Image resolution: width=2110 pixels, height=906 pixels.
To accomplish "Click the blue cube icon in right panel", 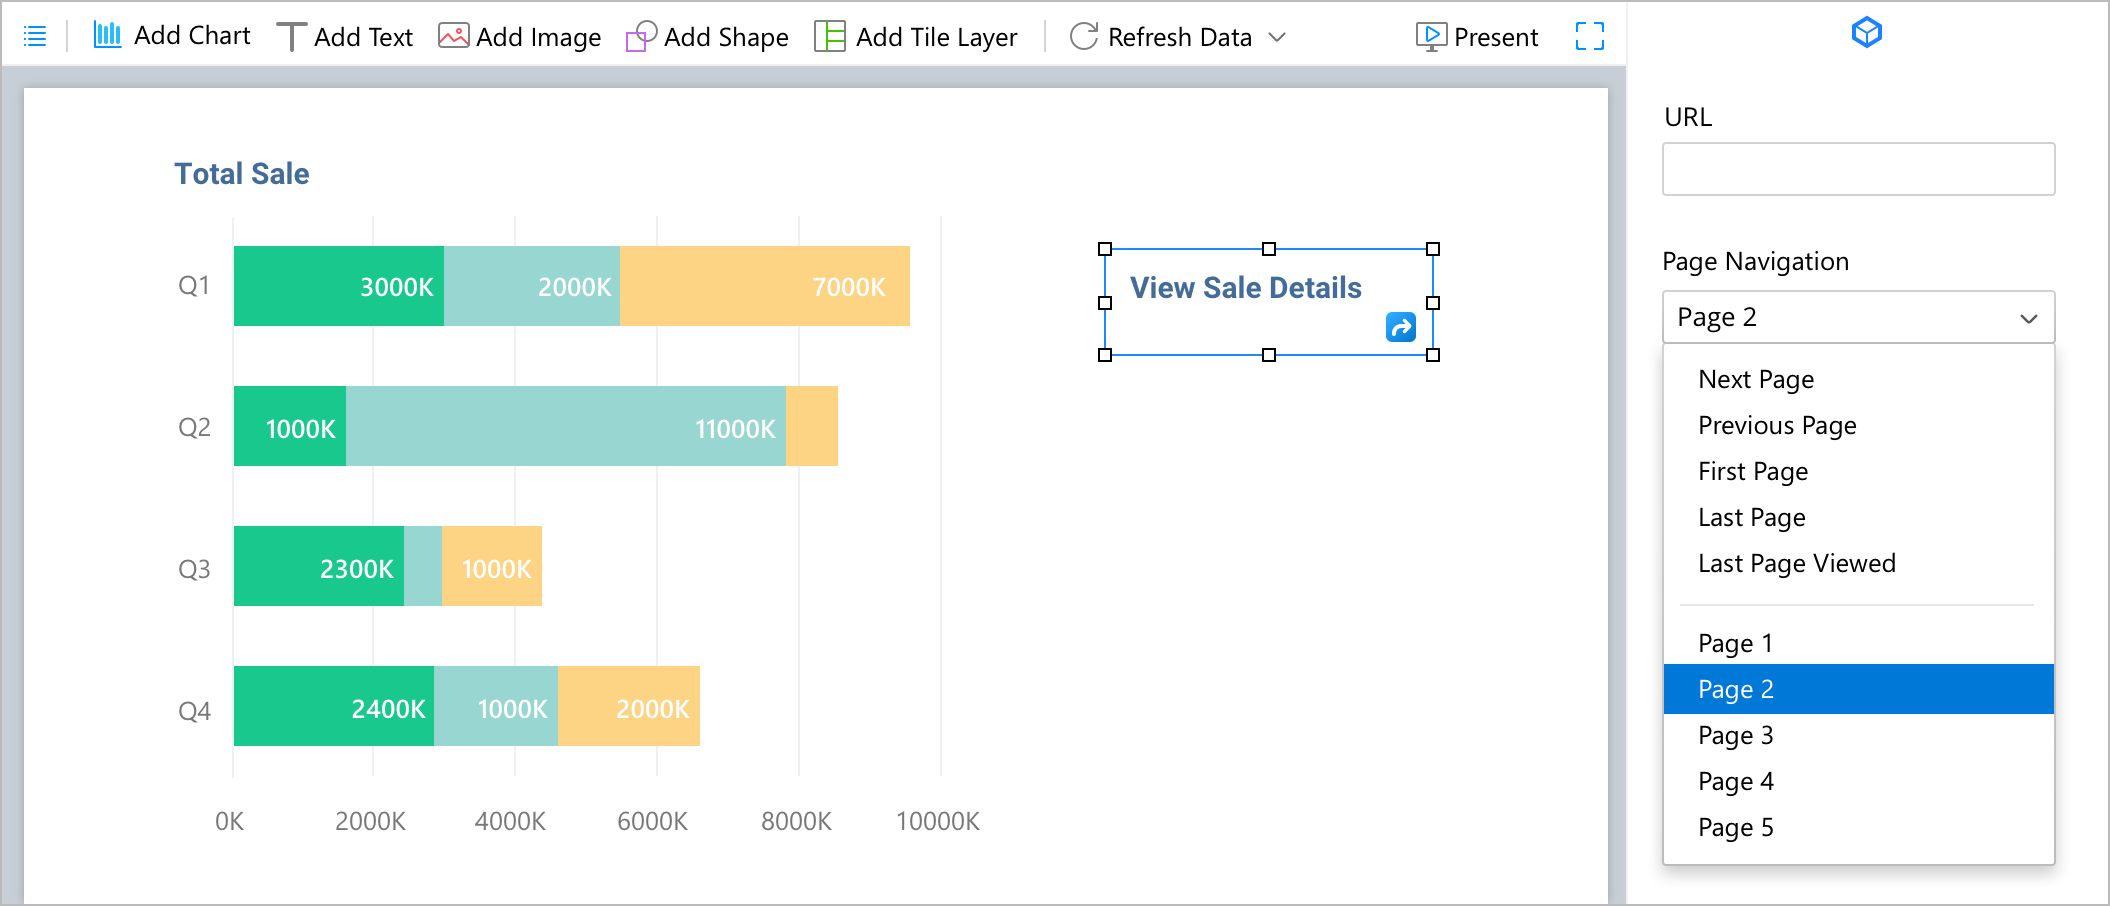I will (x=1866, y=33).
